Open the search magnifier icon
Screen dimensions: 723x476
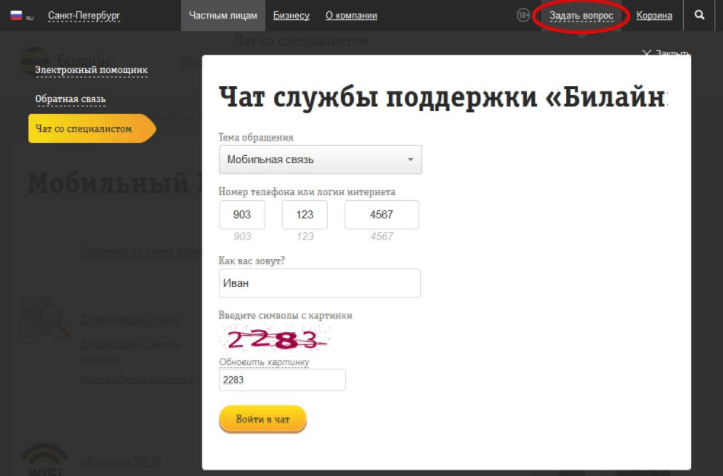[x=699, y=15]
